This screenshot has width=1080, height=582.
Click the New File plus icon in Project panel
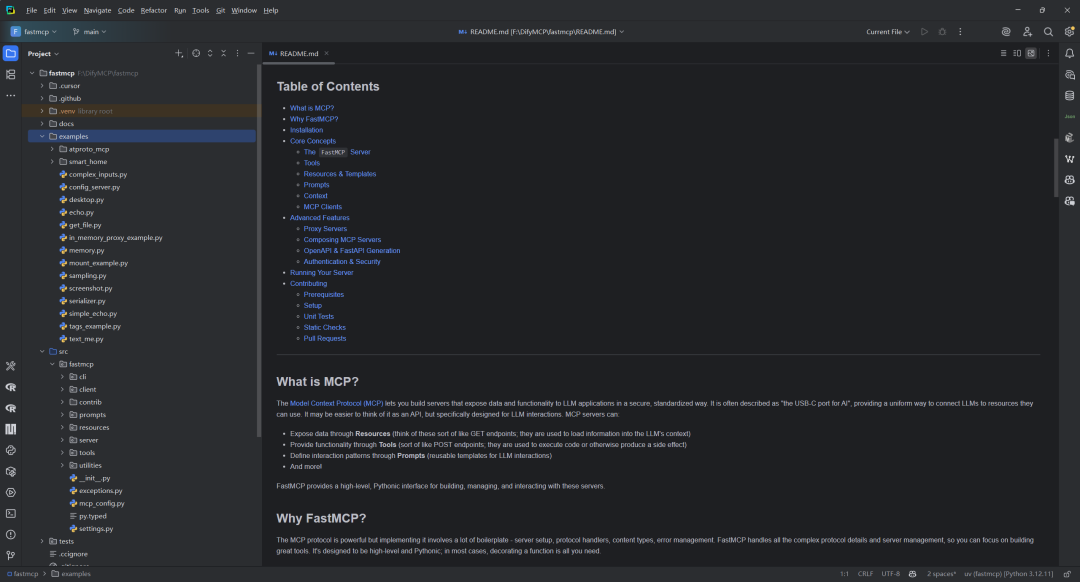coord(179,53)
